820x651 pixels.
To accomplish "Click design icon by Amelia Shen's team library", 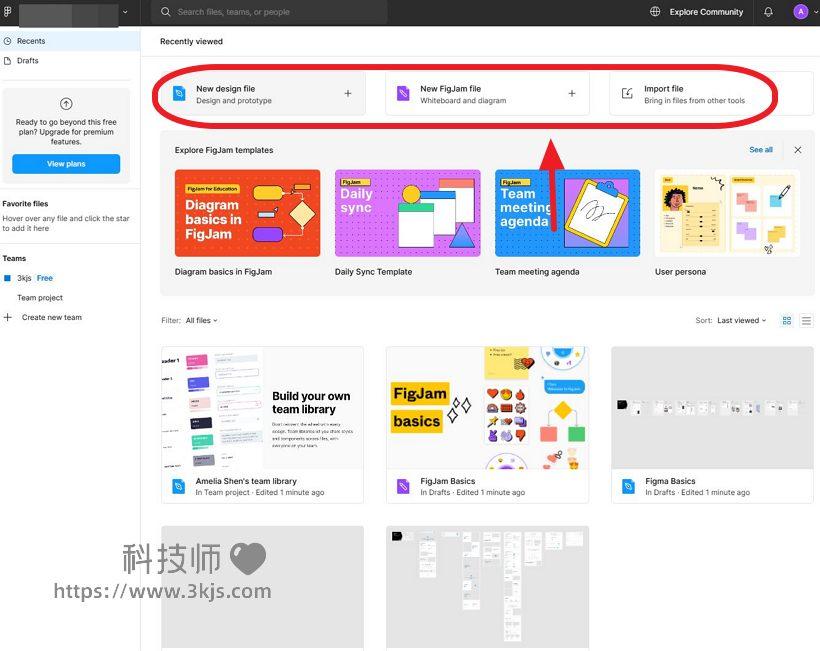I will [179, 486].
